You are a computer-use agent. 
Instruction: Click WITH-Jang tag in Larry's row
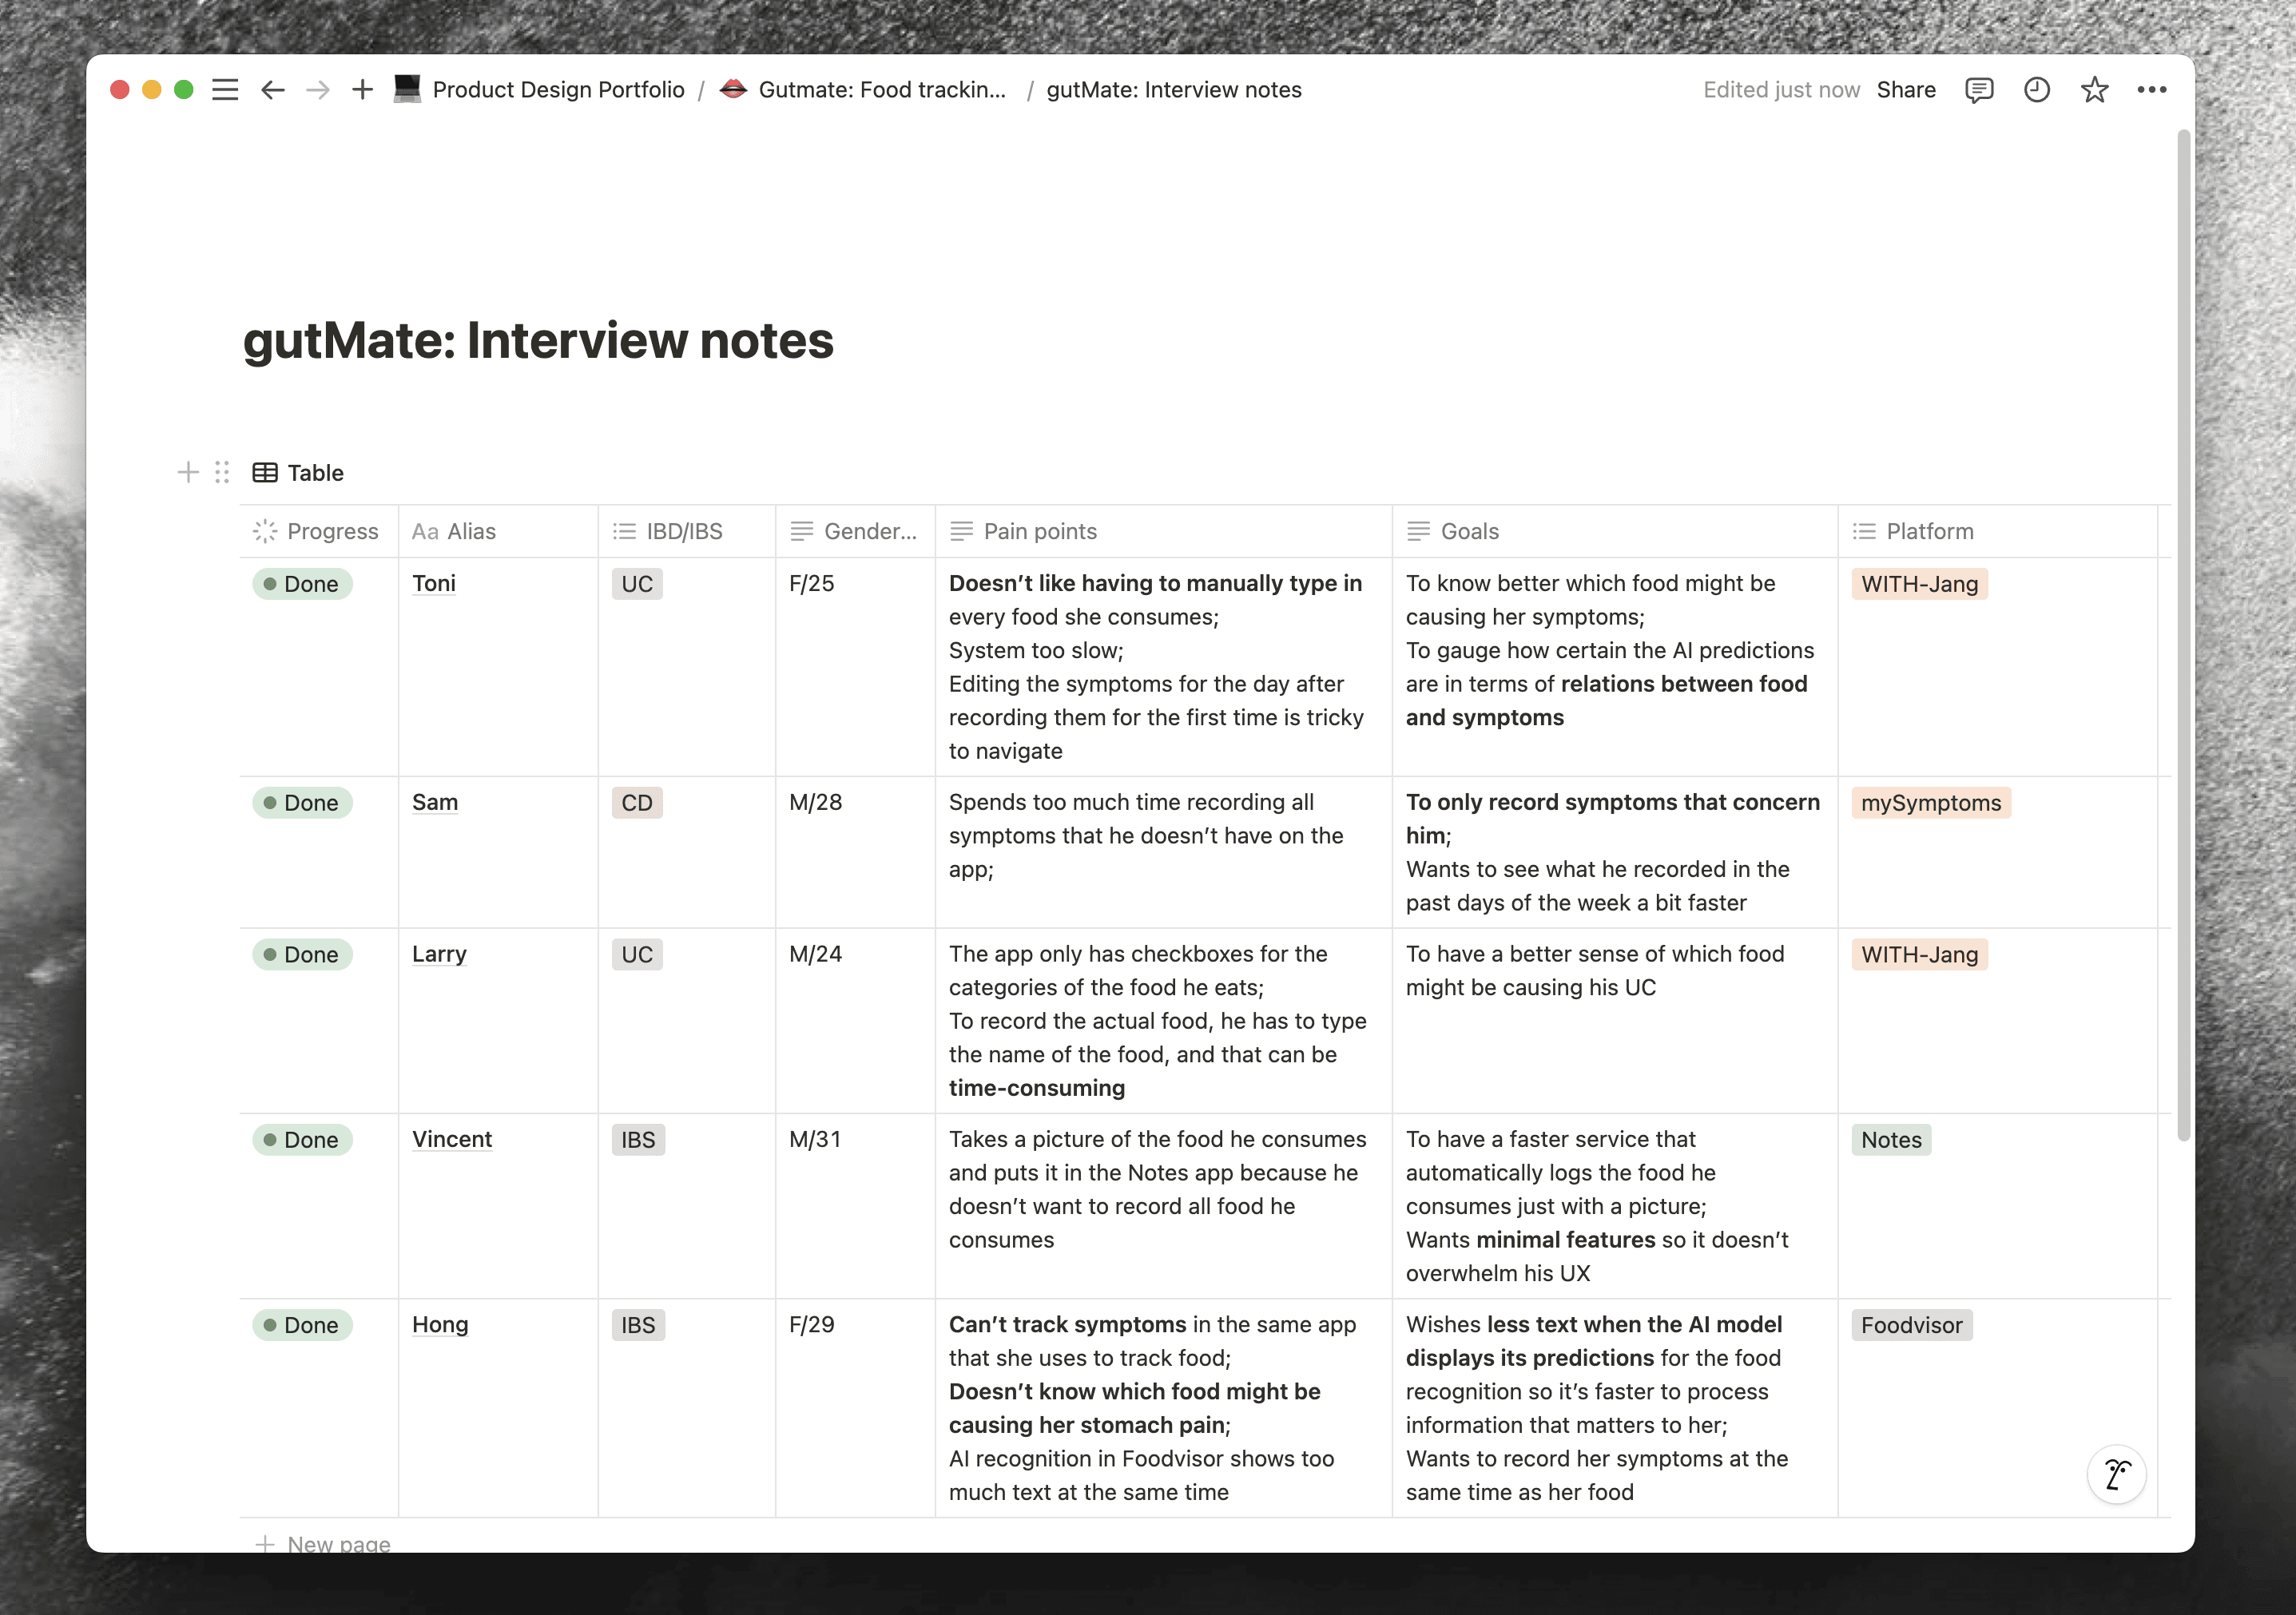point(1919,955)
